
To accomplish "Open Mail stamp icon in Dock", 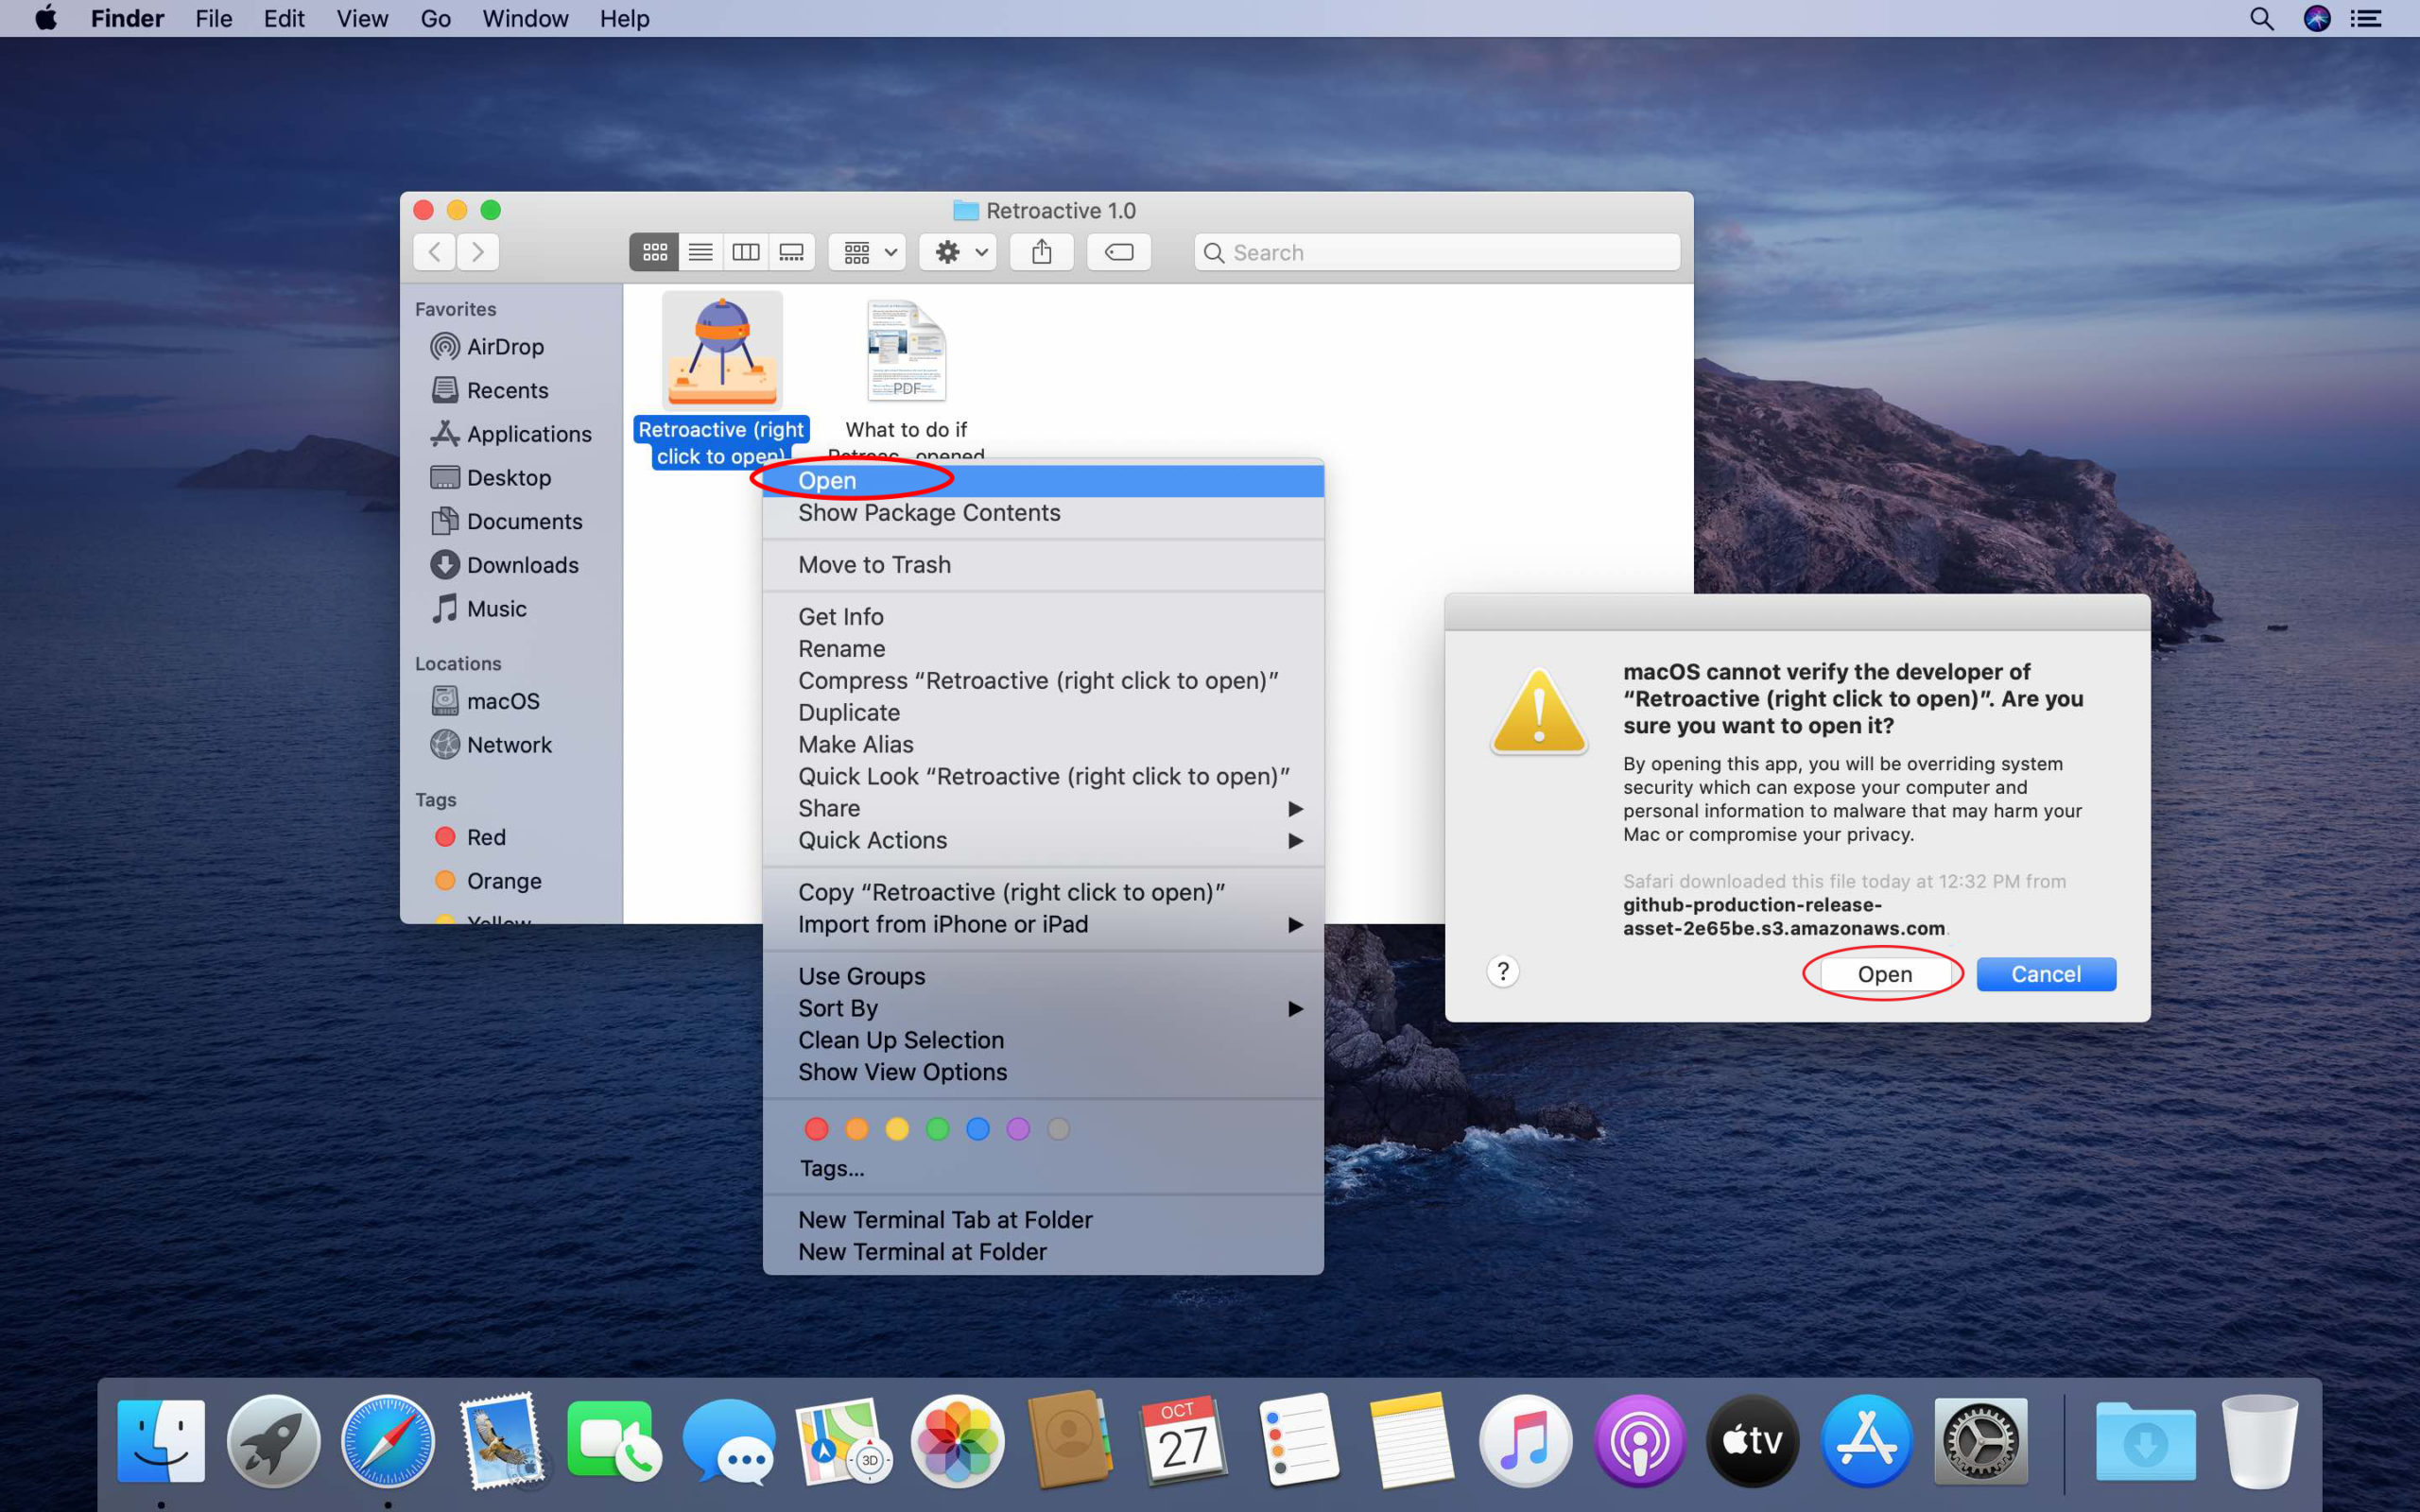I will point(502,1441).
